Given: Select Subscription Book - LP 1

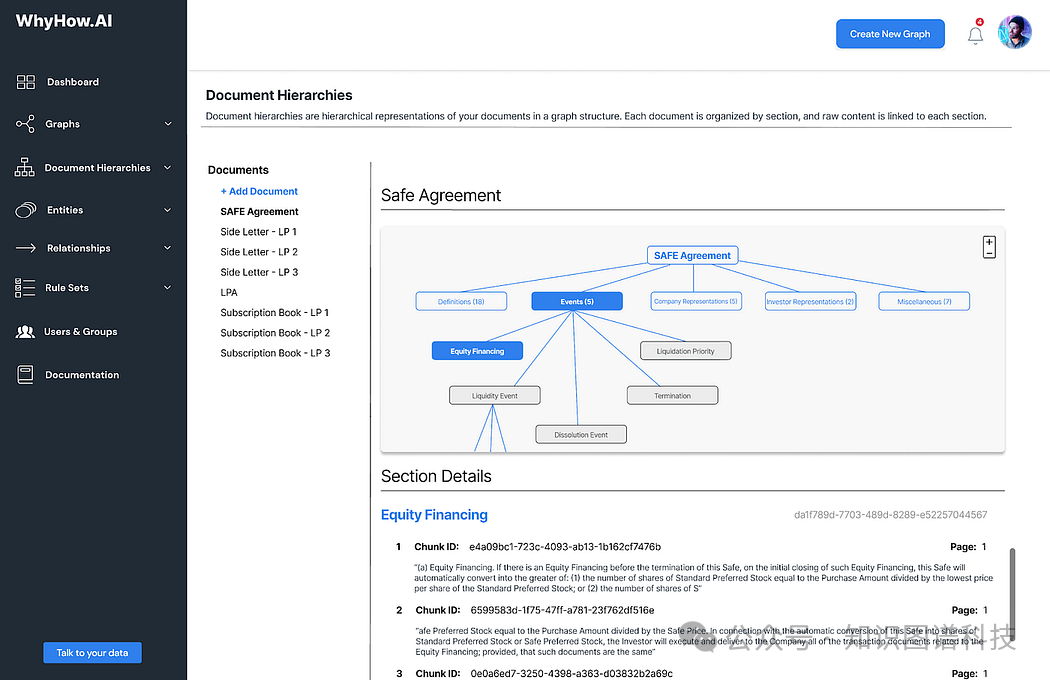Looking at the screenshot, I should pyautogui.click(x=275, y=313).
